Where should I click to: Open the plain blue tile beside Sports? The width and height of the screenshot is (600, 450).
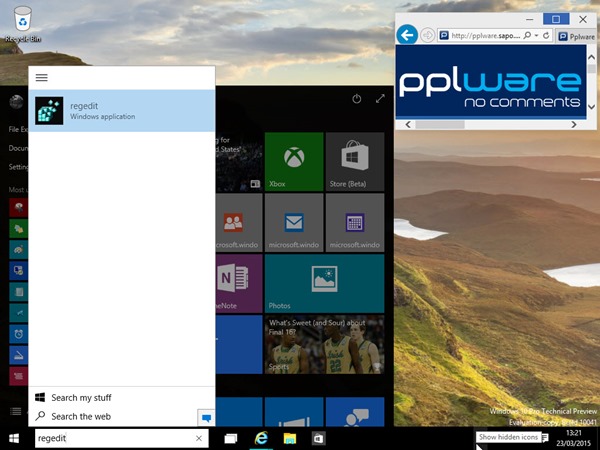pyautogui.click(x=239, y=344)
